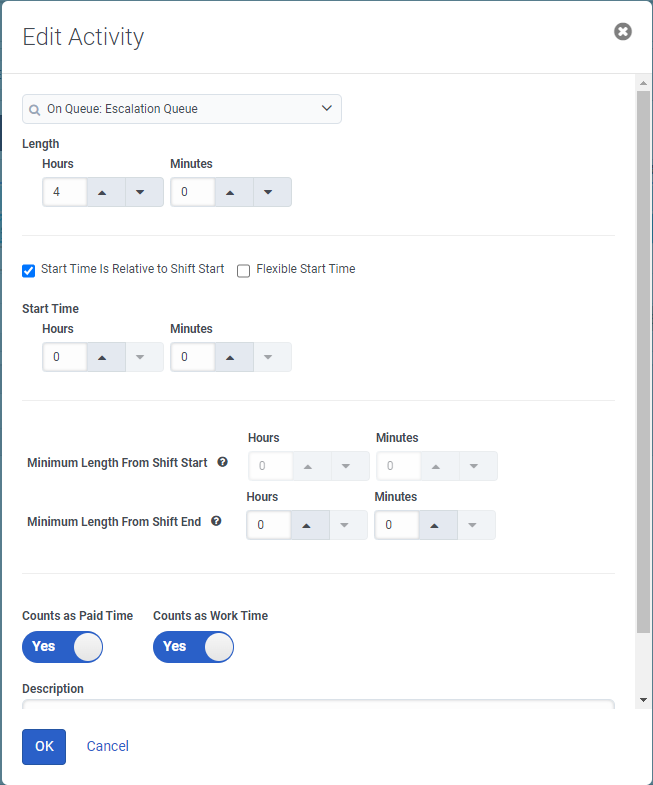
Task: Cancel editing the activity
Action: pyautogui.click(x=108, y=746)
